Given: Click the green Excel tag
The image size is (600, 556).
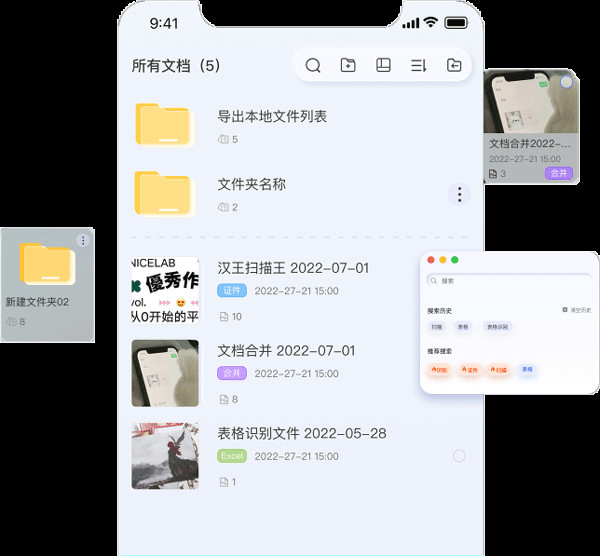Looking at the screenshot, I should point(232,456).
